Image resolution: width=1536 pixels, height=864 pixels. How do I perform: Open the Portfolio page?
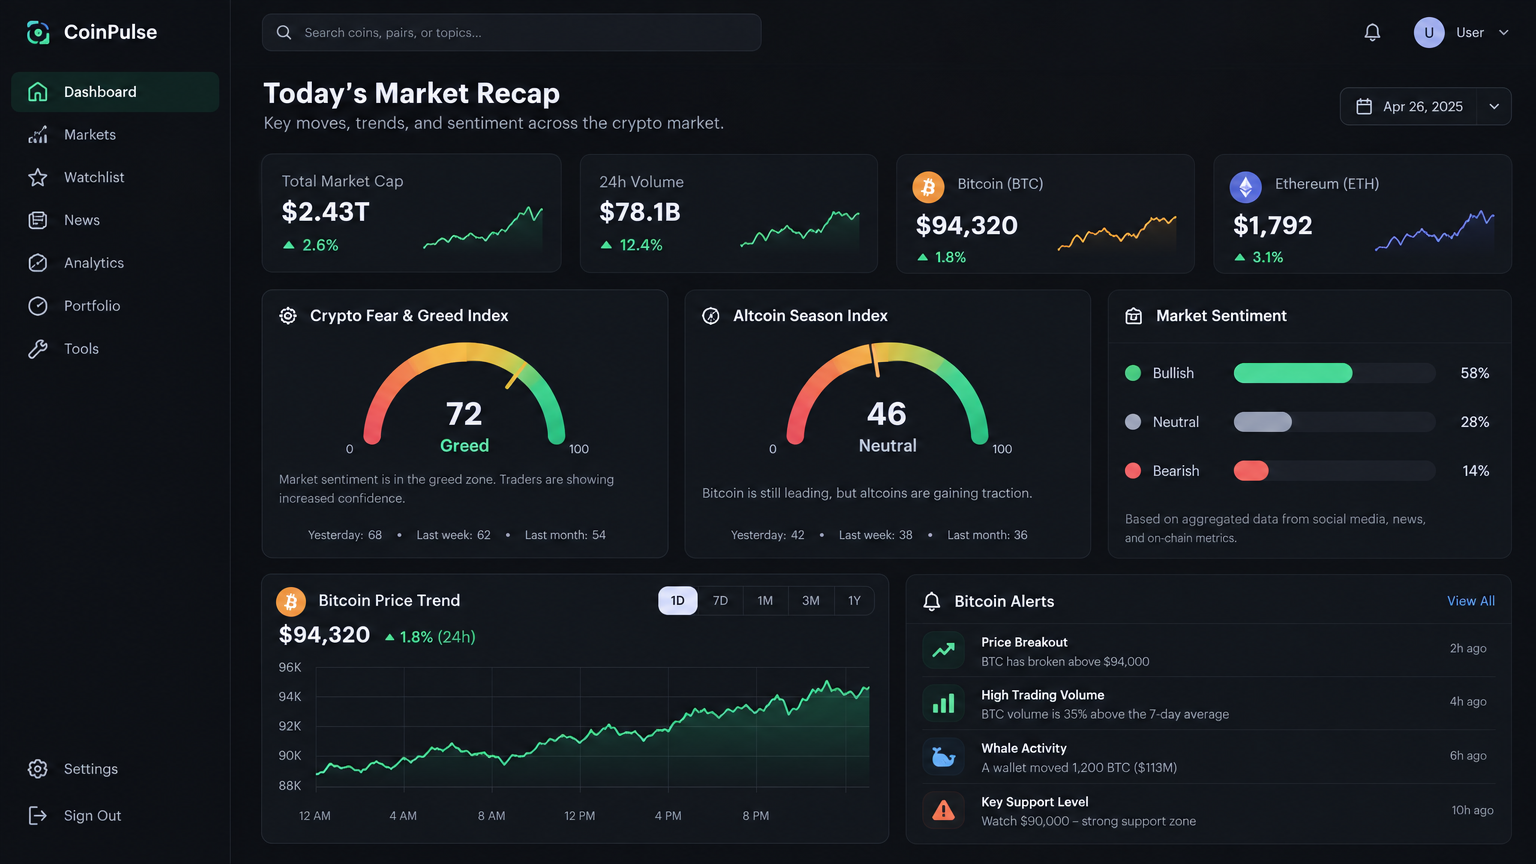point(92,306)
